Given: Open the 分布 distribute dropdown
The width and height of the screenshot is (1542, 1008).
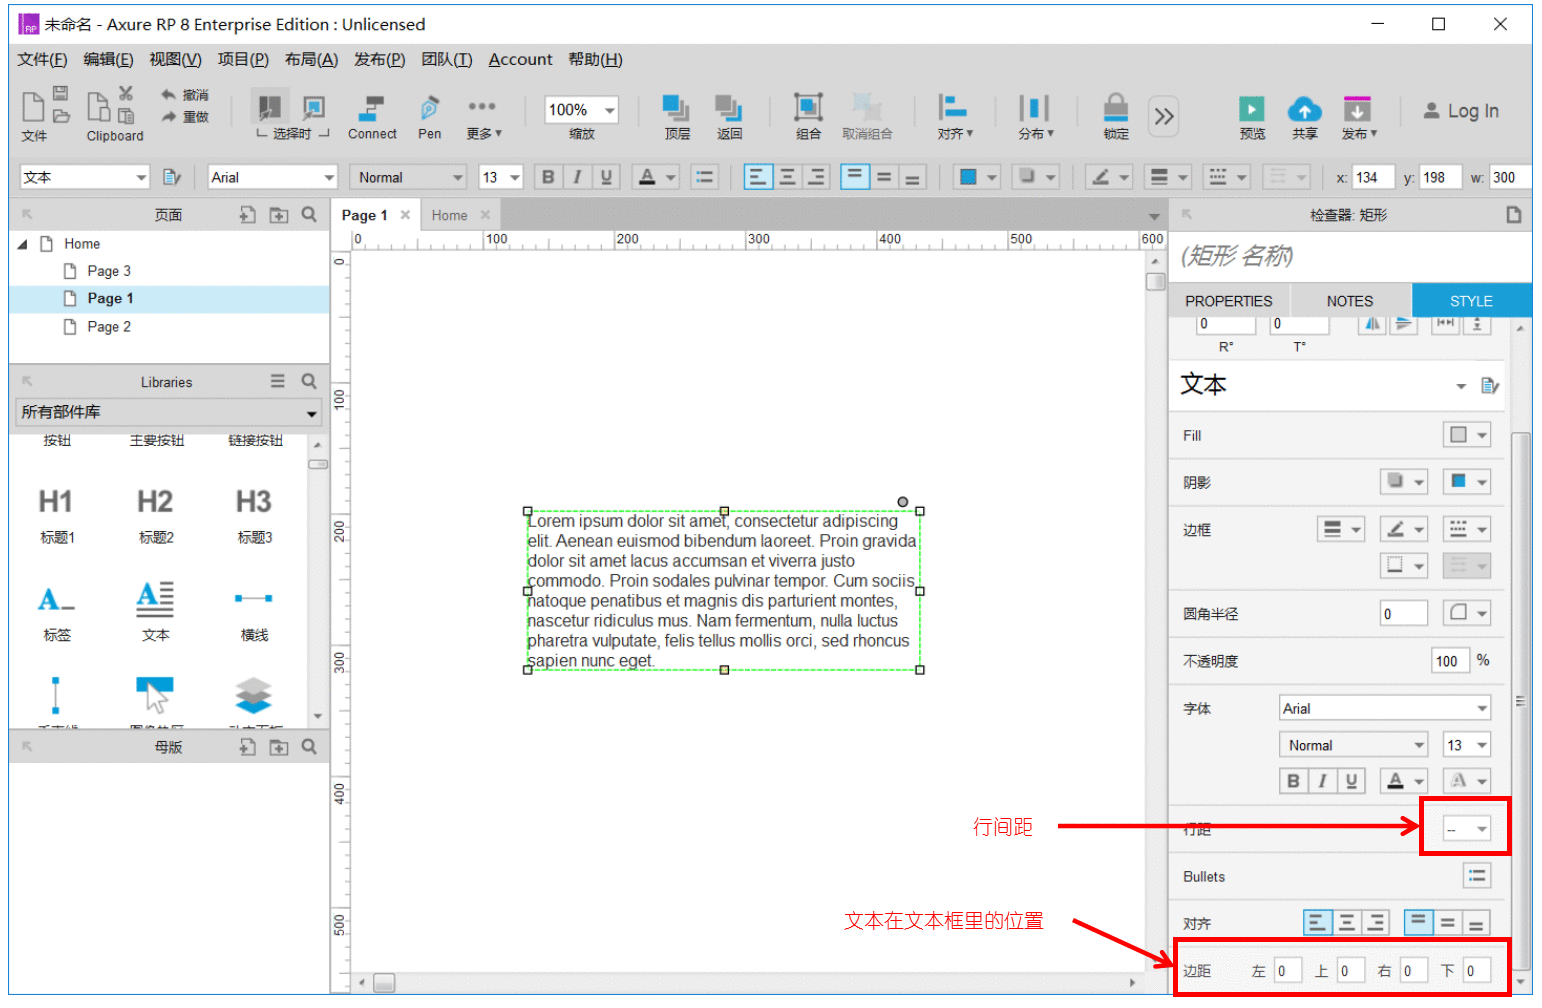Looking at the screenshot, I should click(x=1036, y=117).
